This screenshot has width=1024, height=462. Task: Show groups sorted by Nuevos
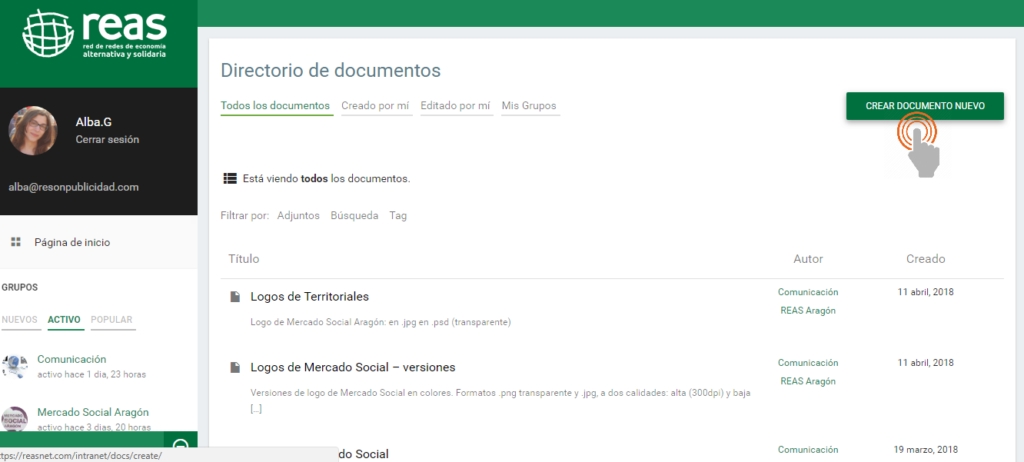click(20, 320)
